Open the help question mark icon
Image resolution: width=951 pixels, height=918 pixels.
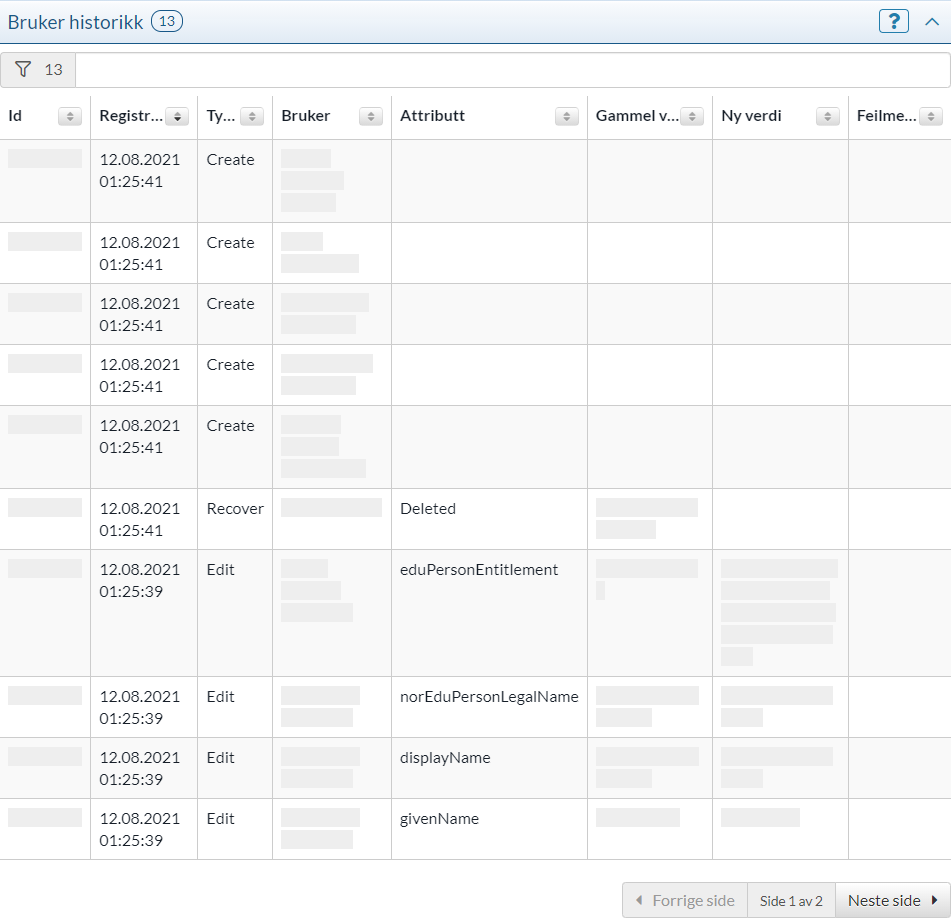pyautogui.click(x=893, y=21)
